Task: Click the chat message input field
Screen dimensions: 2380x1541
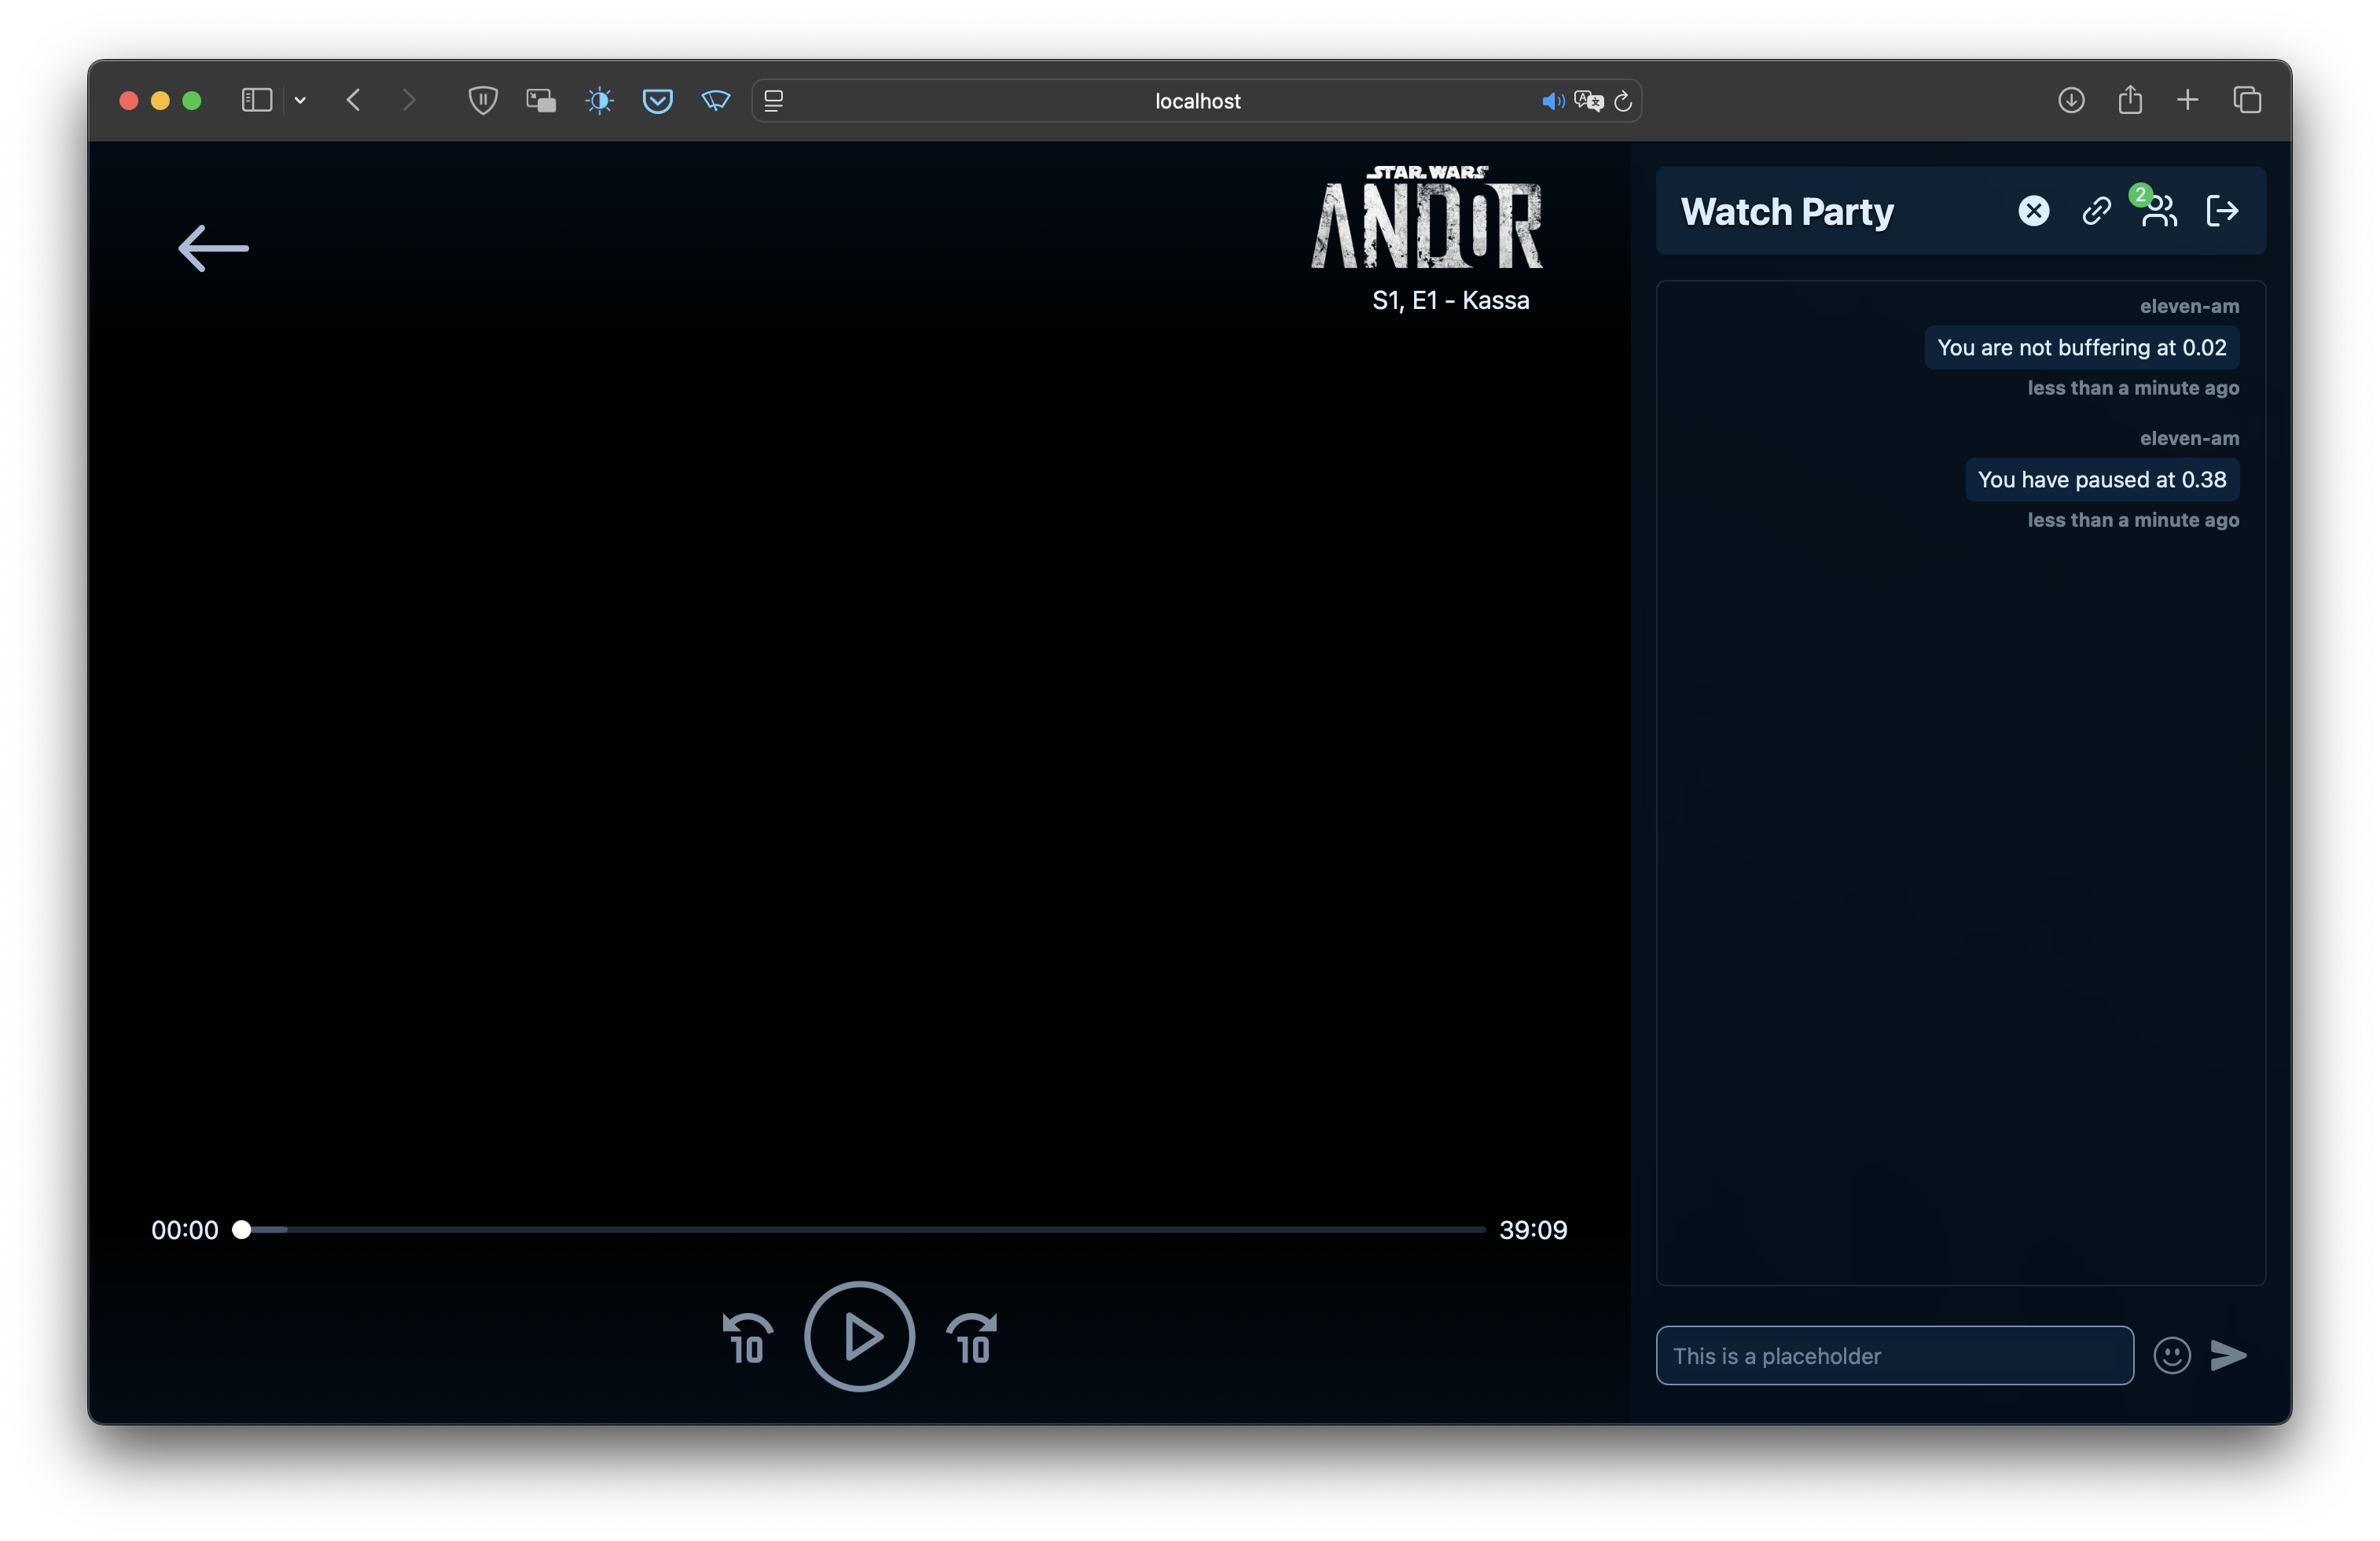Action: coord(1894,1356)
